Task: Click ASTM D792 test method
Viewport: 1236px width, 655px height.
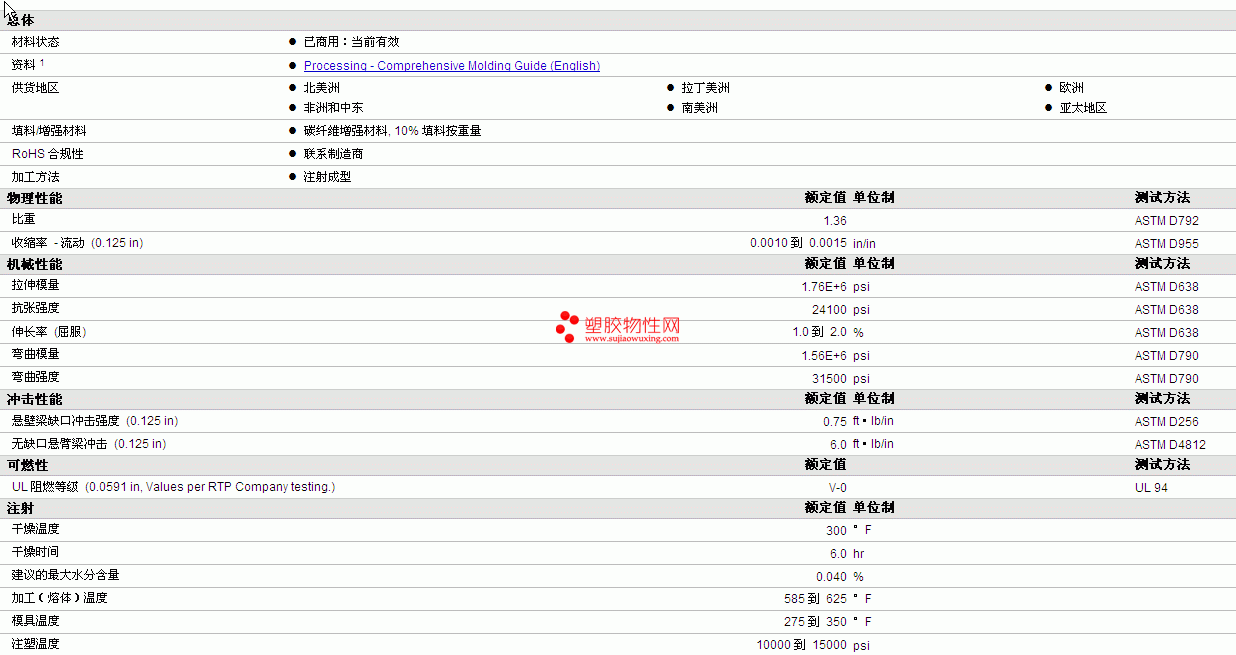Action: (1166, 221)
